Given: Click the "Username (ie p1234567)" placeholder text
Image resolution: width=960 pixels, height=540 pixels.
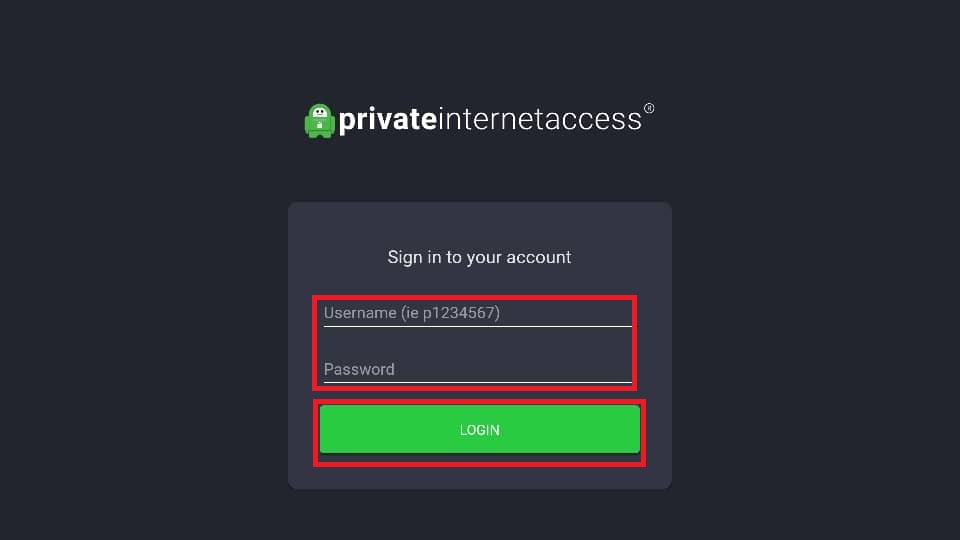Looking at the screenshot, I should coord(412,313).
